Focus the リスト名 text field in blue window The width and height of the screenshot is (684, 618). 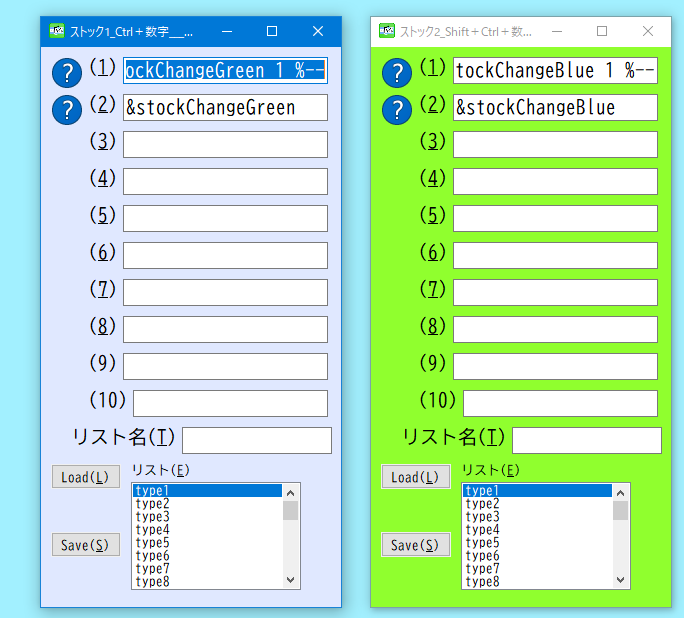[x=256, y=440]
